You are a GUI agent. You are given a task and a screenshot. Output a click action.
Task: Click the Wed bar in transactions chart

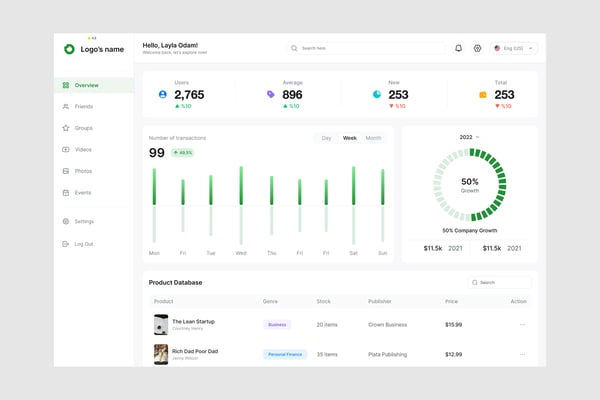241,205
